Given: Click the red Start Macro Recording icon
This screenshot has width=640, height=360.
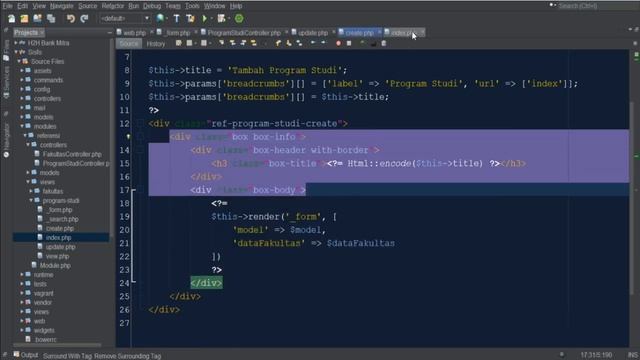Looking at the screenshot, I should click(338, 43).
